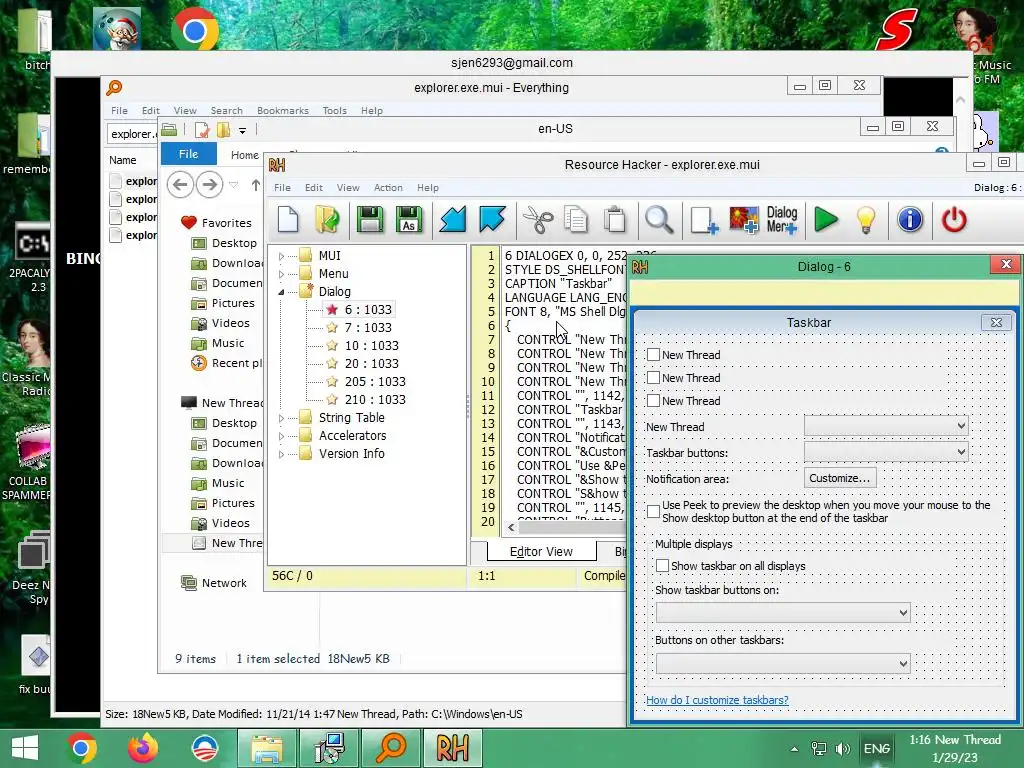
Task: Open the Windows Start button
Action: pyautogui.click(x=25, y=748)
